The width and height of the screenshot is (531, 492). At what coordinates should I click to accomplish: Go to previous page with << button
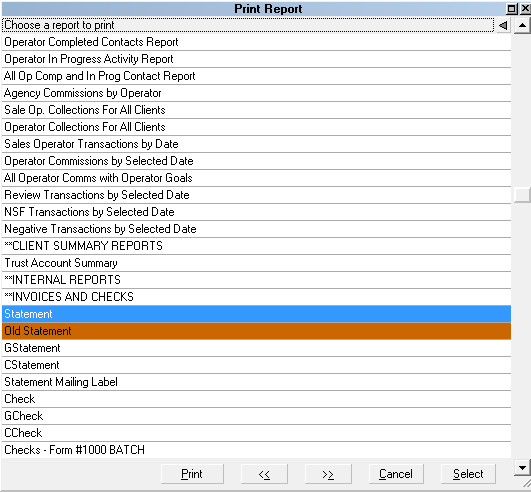(x=264, y=474)
